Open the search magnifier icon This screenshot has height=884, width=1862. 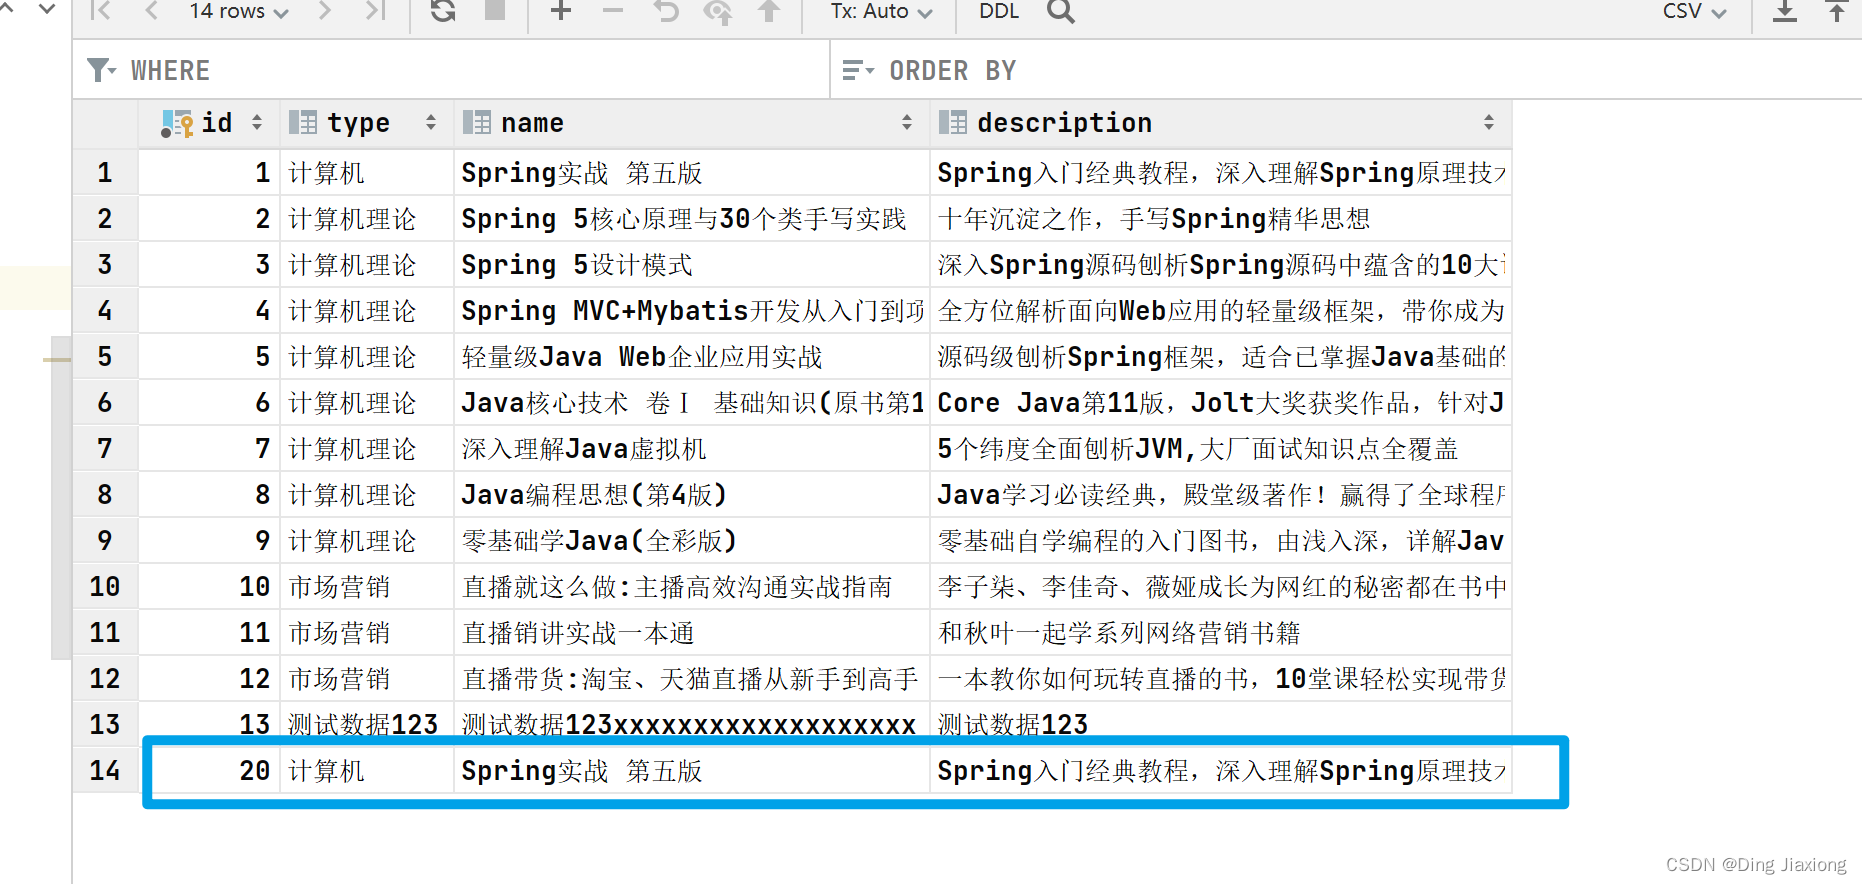click(x=1061, y=11)
